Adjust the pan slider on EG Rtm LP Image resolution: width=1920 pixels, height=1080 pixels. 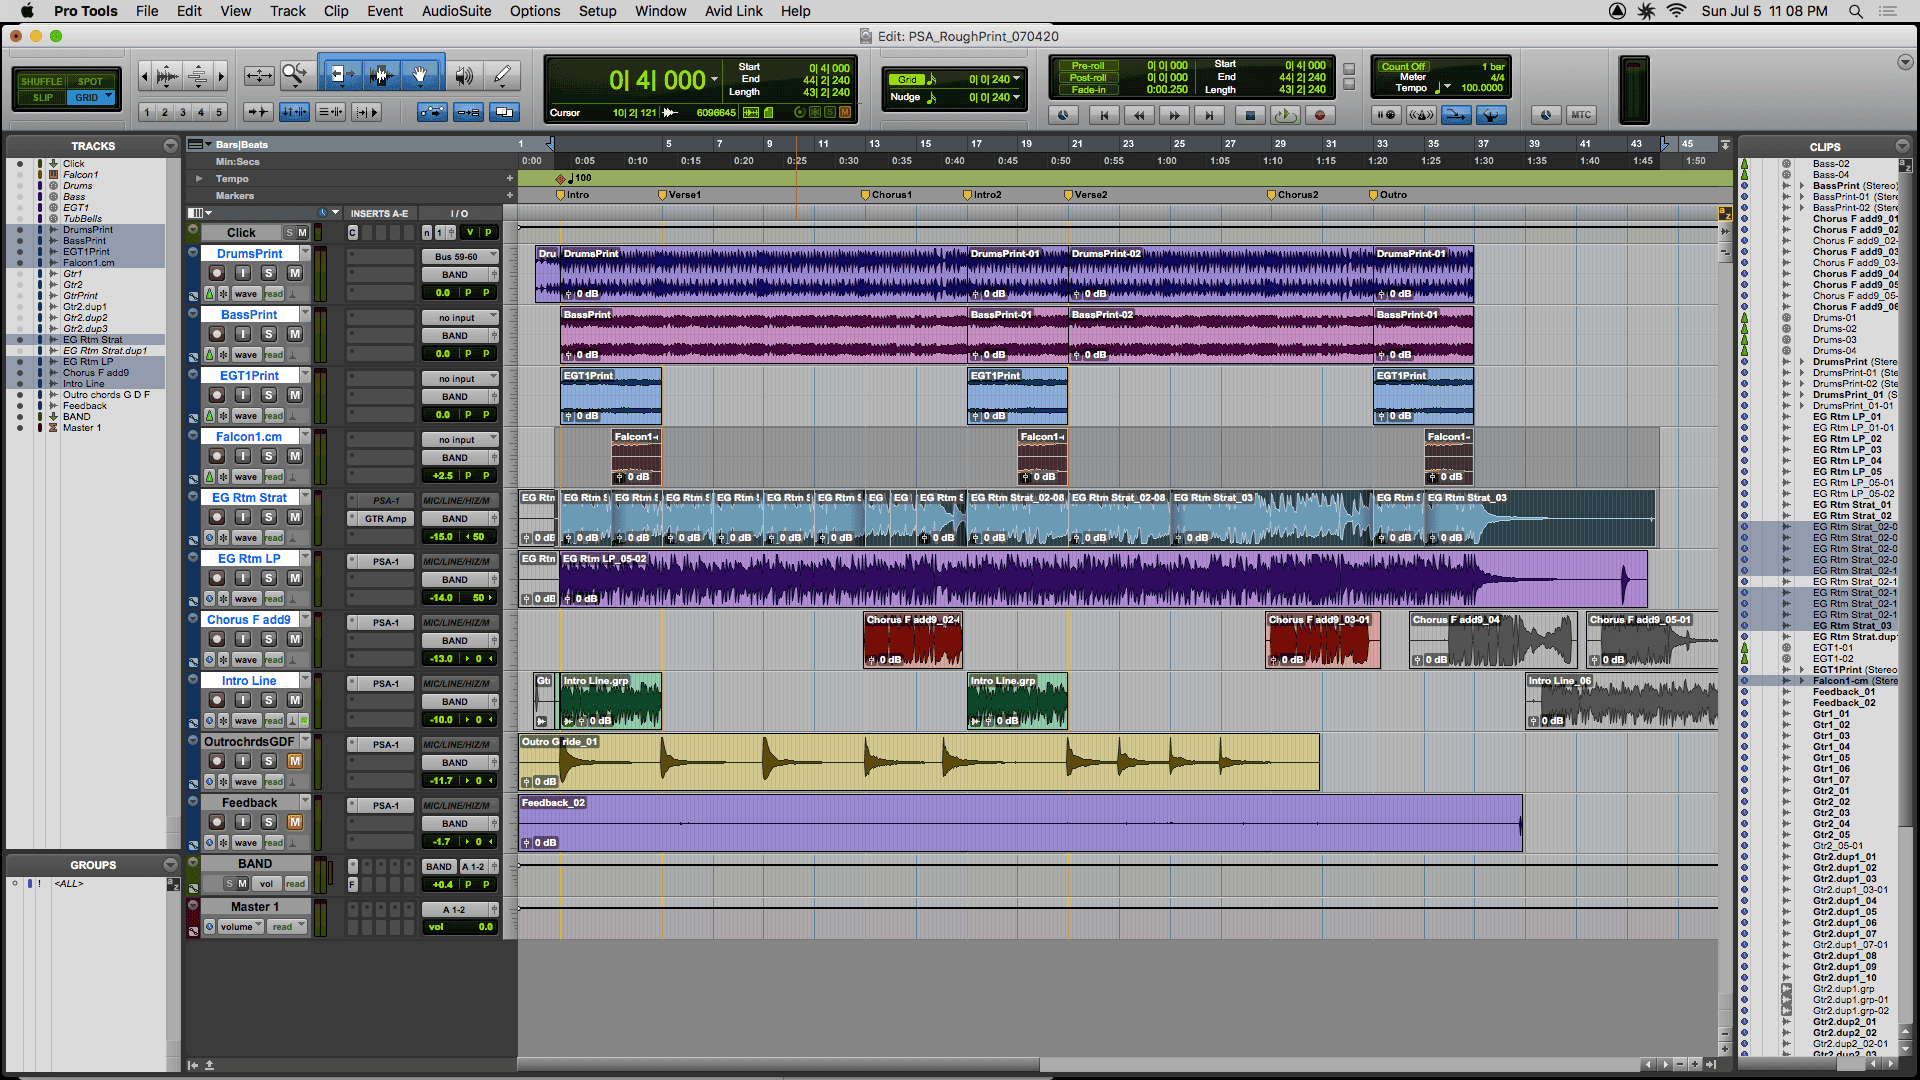[478, 597]
